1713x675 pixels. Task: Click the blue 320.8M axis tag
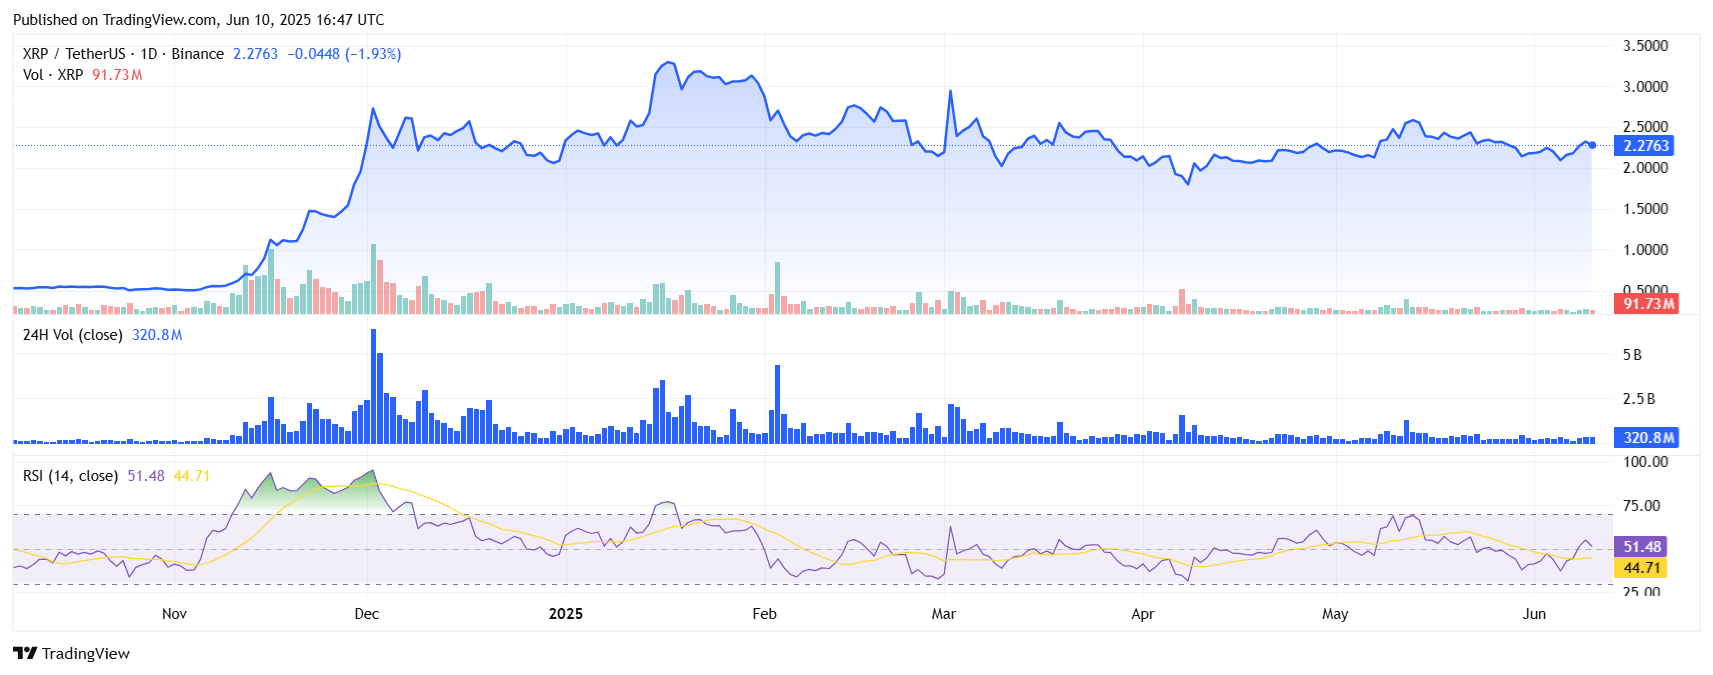(1646, 438)
